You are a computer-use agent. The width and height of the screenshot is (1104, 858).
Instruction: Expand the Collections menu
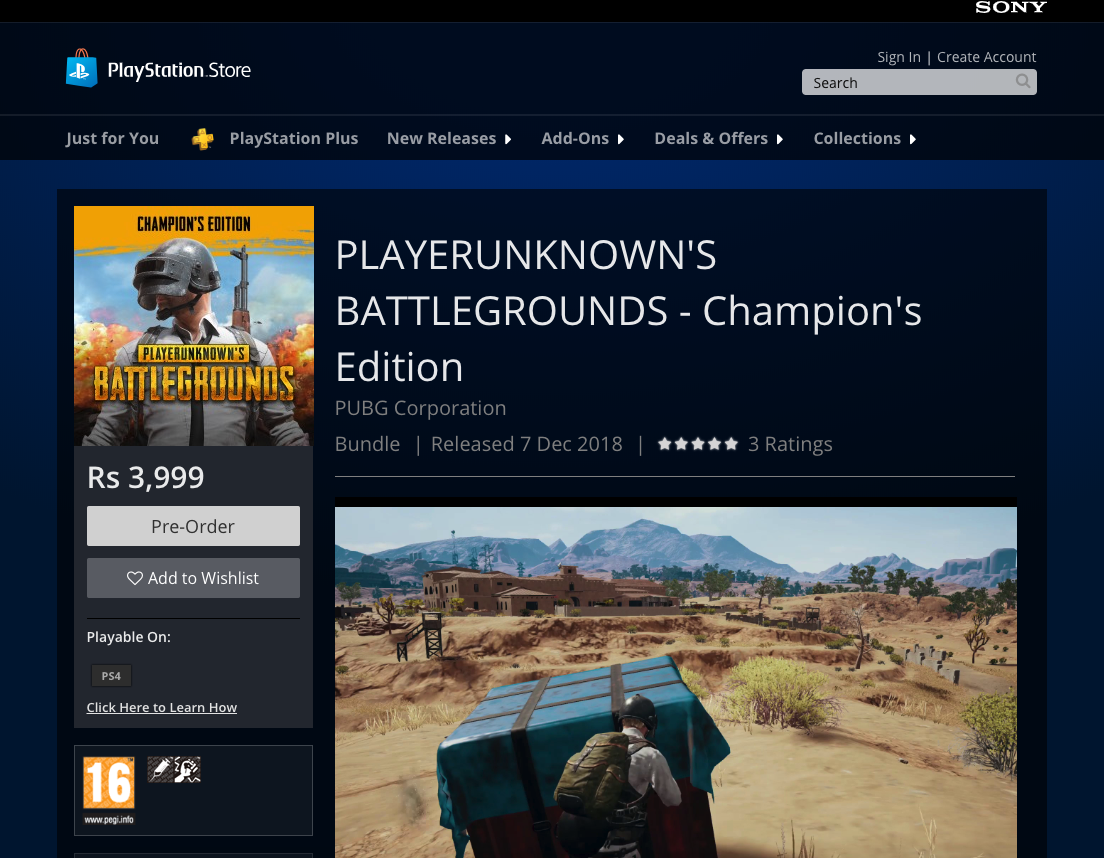tap(864, 139)
